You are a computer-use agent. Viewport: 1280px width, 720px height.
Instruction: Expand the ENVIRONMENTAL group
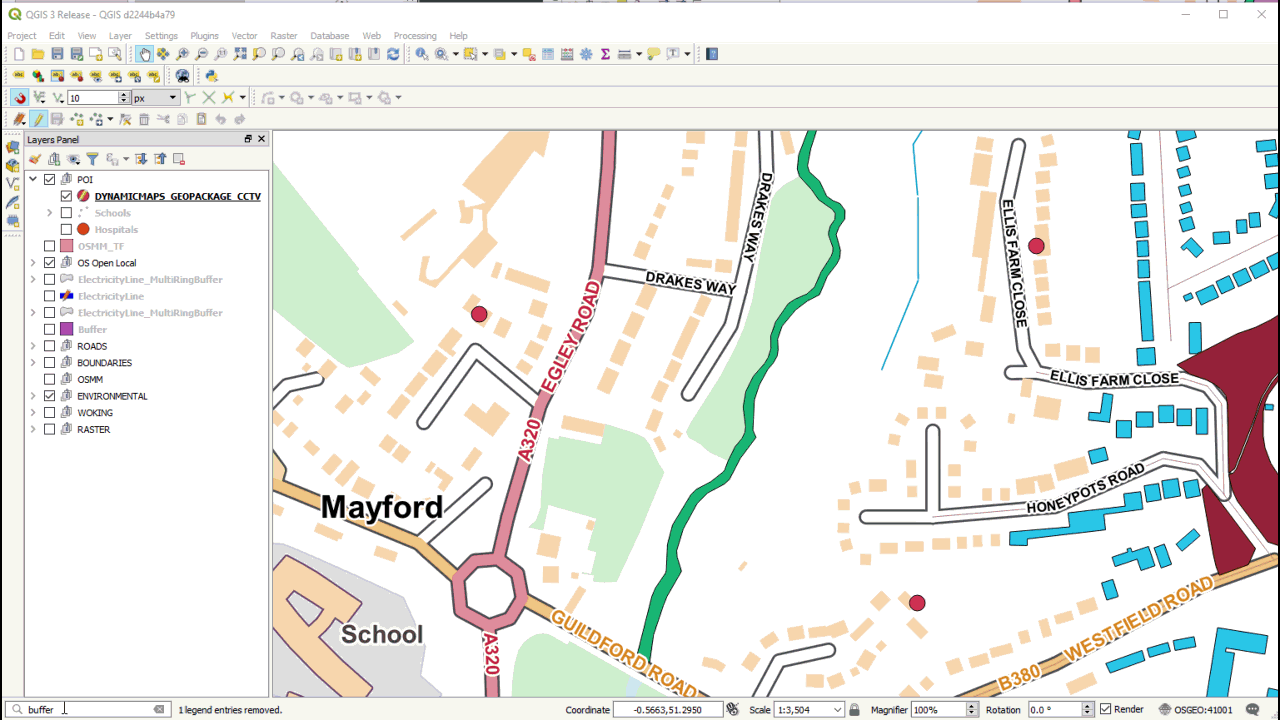click(33, 396)
